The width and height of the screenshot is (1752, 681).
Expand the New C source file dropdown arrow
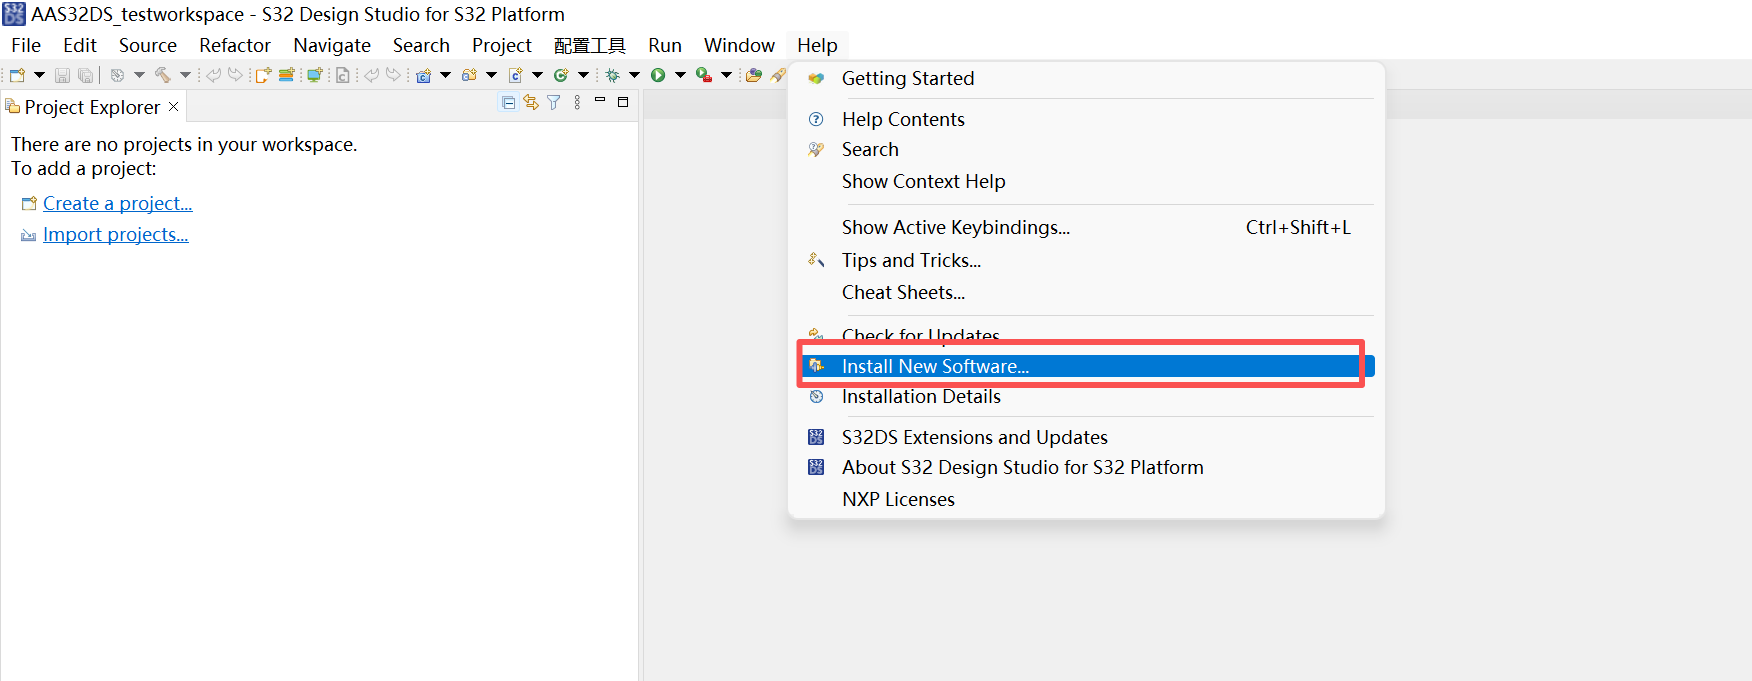point(537,75)
